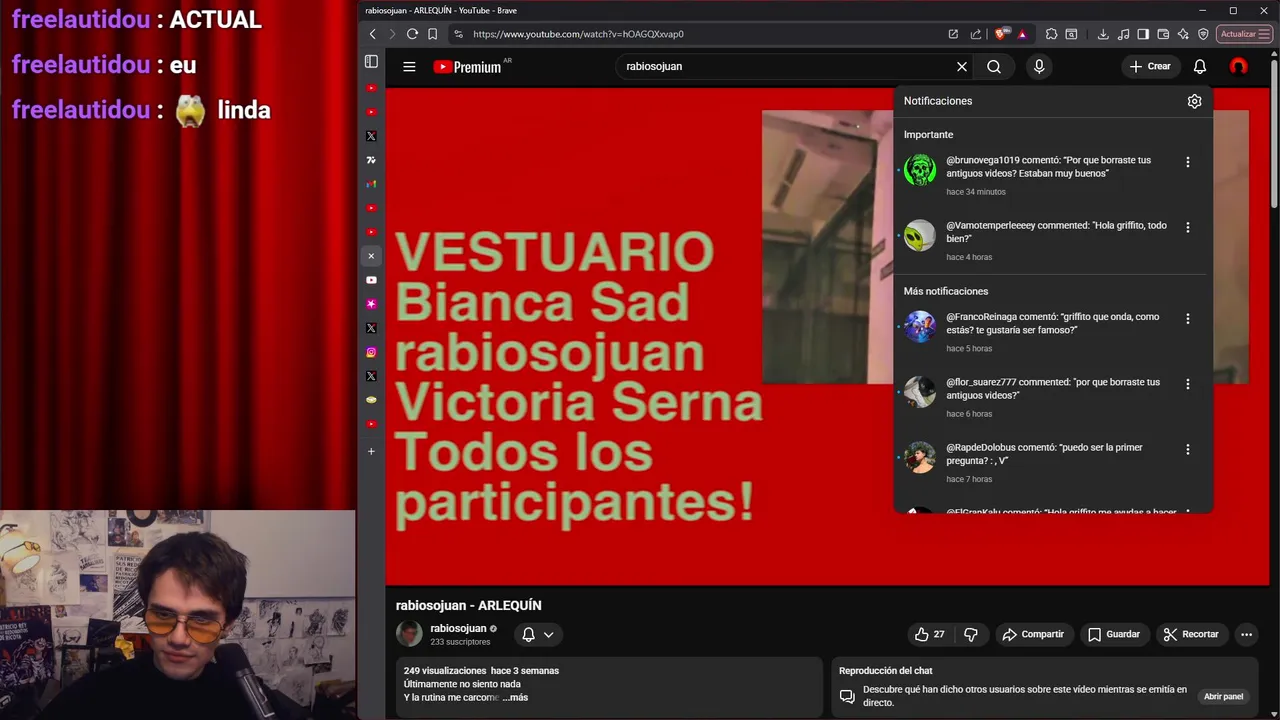
Task: Click Vamotemperleeeey alien avatar
Action: (920, 235)
